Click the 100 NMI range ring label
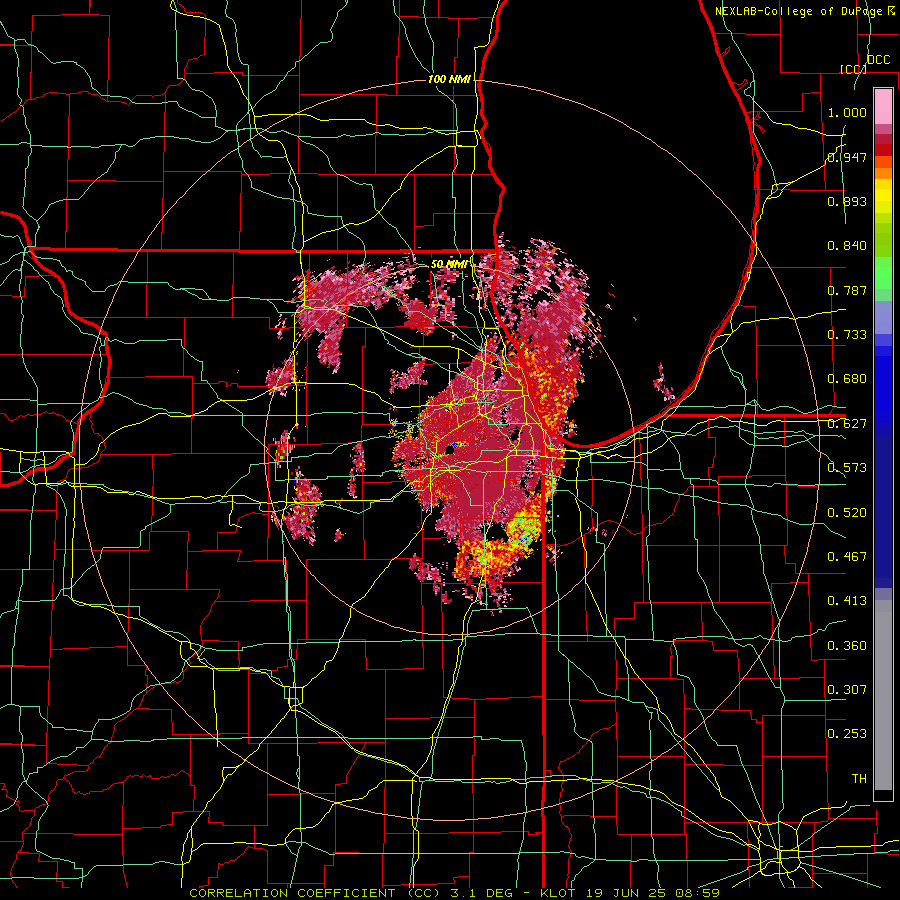900x900 pixels. 449,79
